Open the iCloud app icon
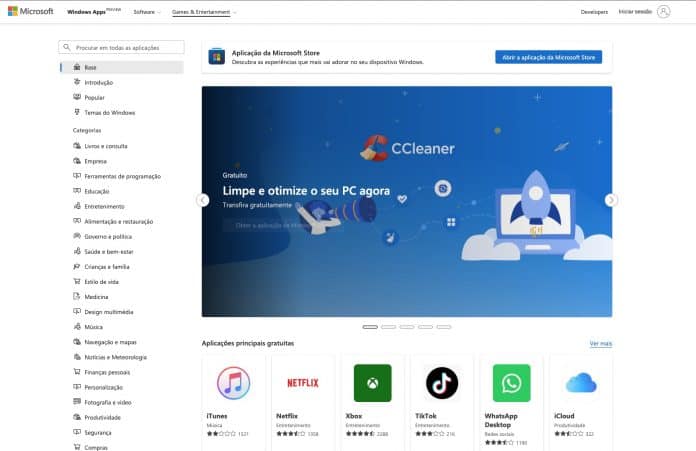696x451 pixels. pyautogui.click(x=580, y=382)
